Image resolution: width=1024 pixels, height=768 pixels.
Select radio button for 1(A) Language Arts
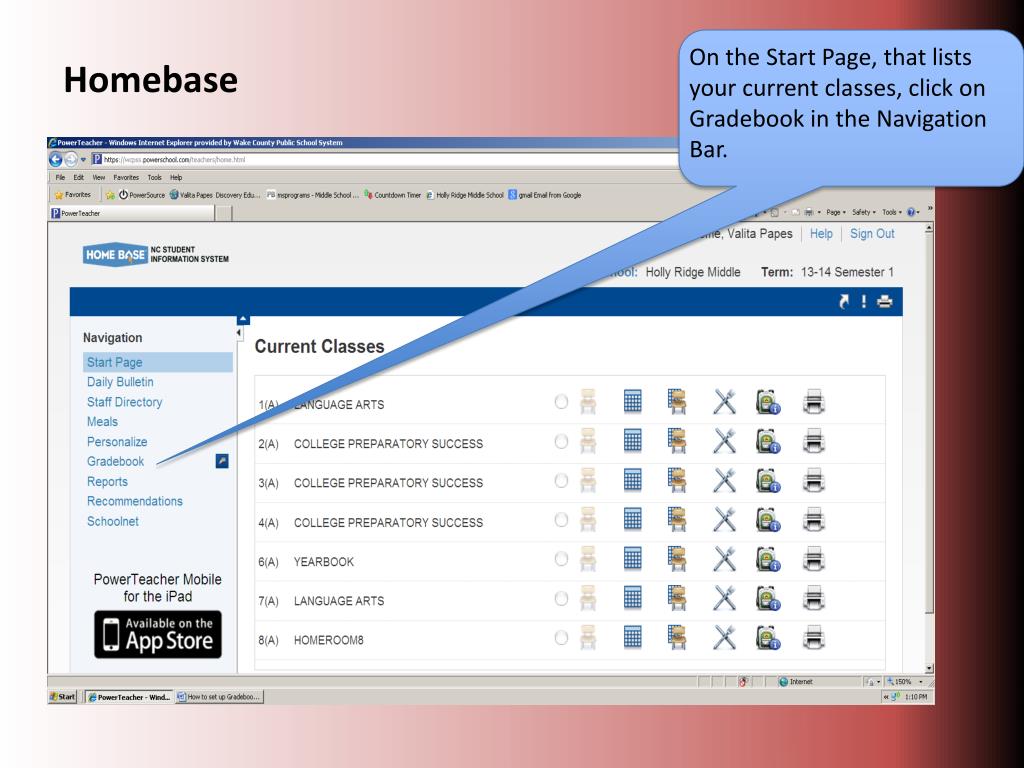click(561, 402)
